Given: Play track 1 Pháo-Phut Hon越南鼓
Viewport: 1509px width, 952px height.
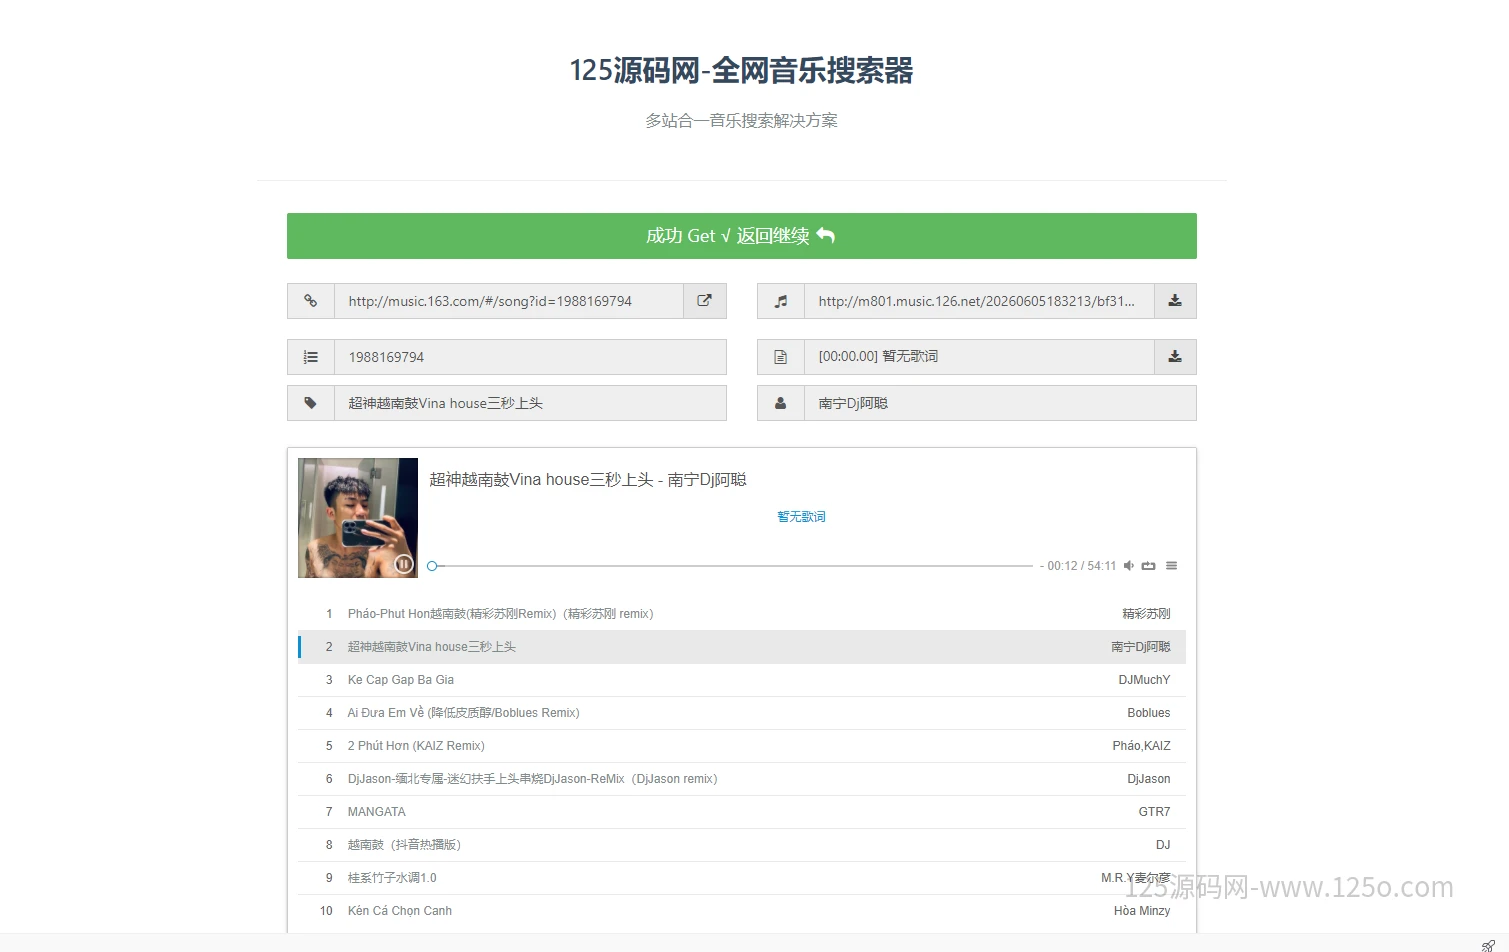Looking at the screenshot, I should (742, 614).
